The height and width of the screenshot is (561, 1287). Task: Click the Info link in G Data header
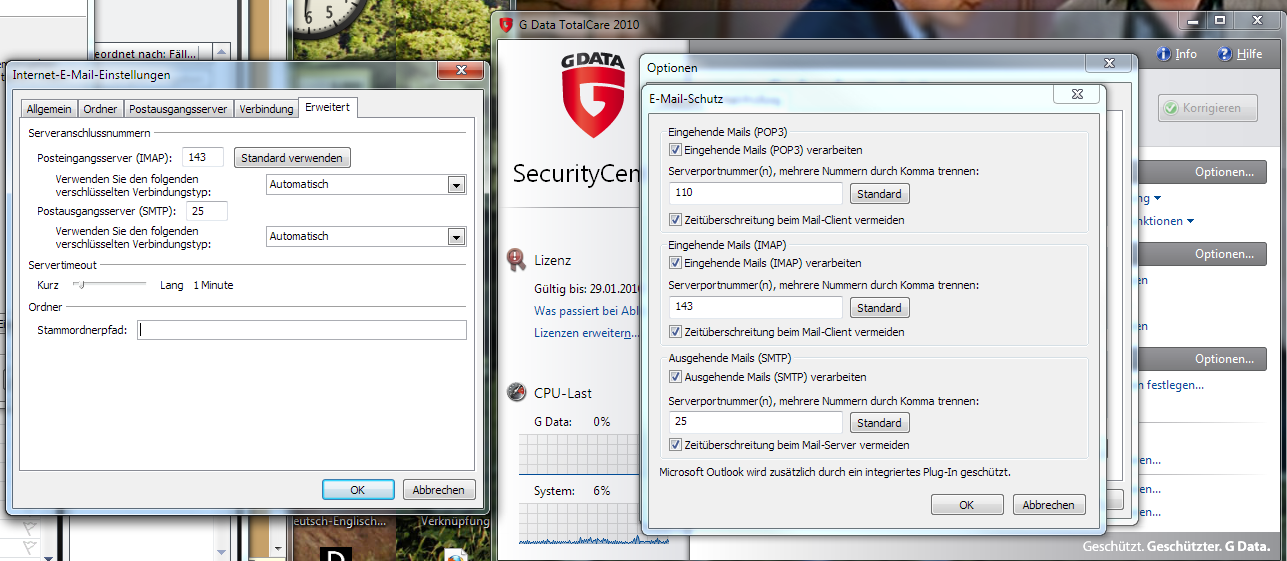click(1186, 54)
